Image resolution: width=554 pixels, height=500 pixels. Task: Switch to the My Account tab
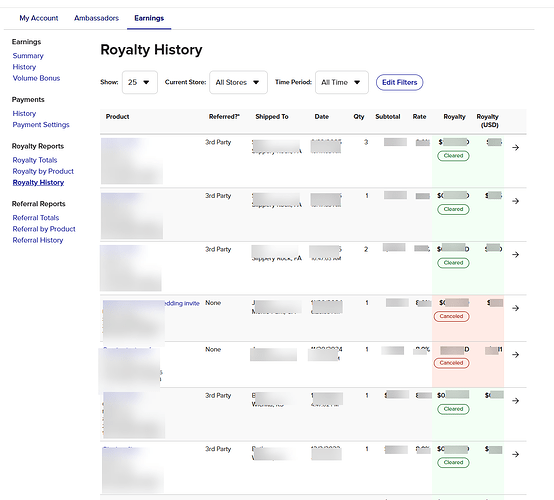coord(39,18)
